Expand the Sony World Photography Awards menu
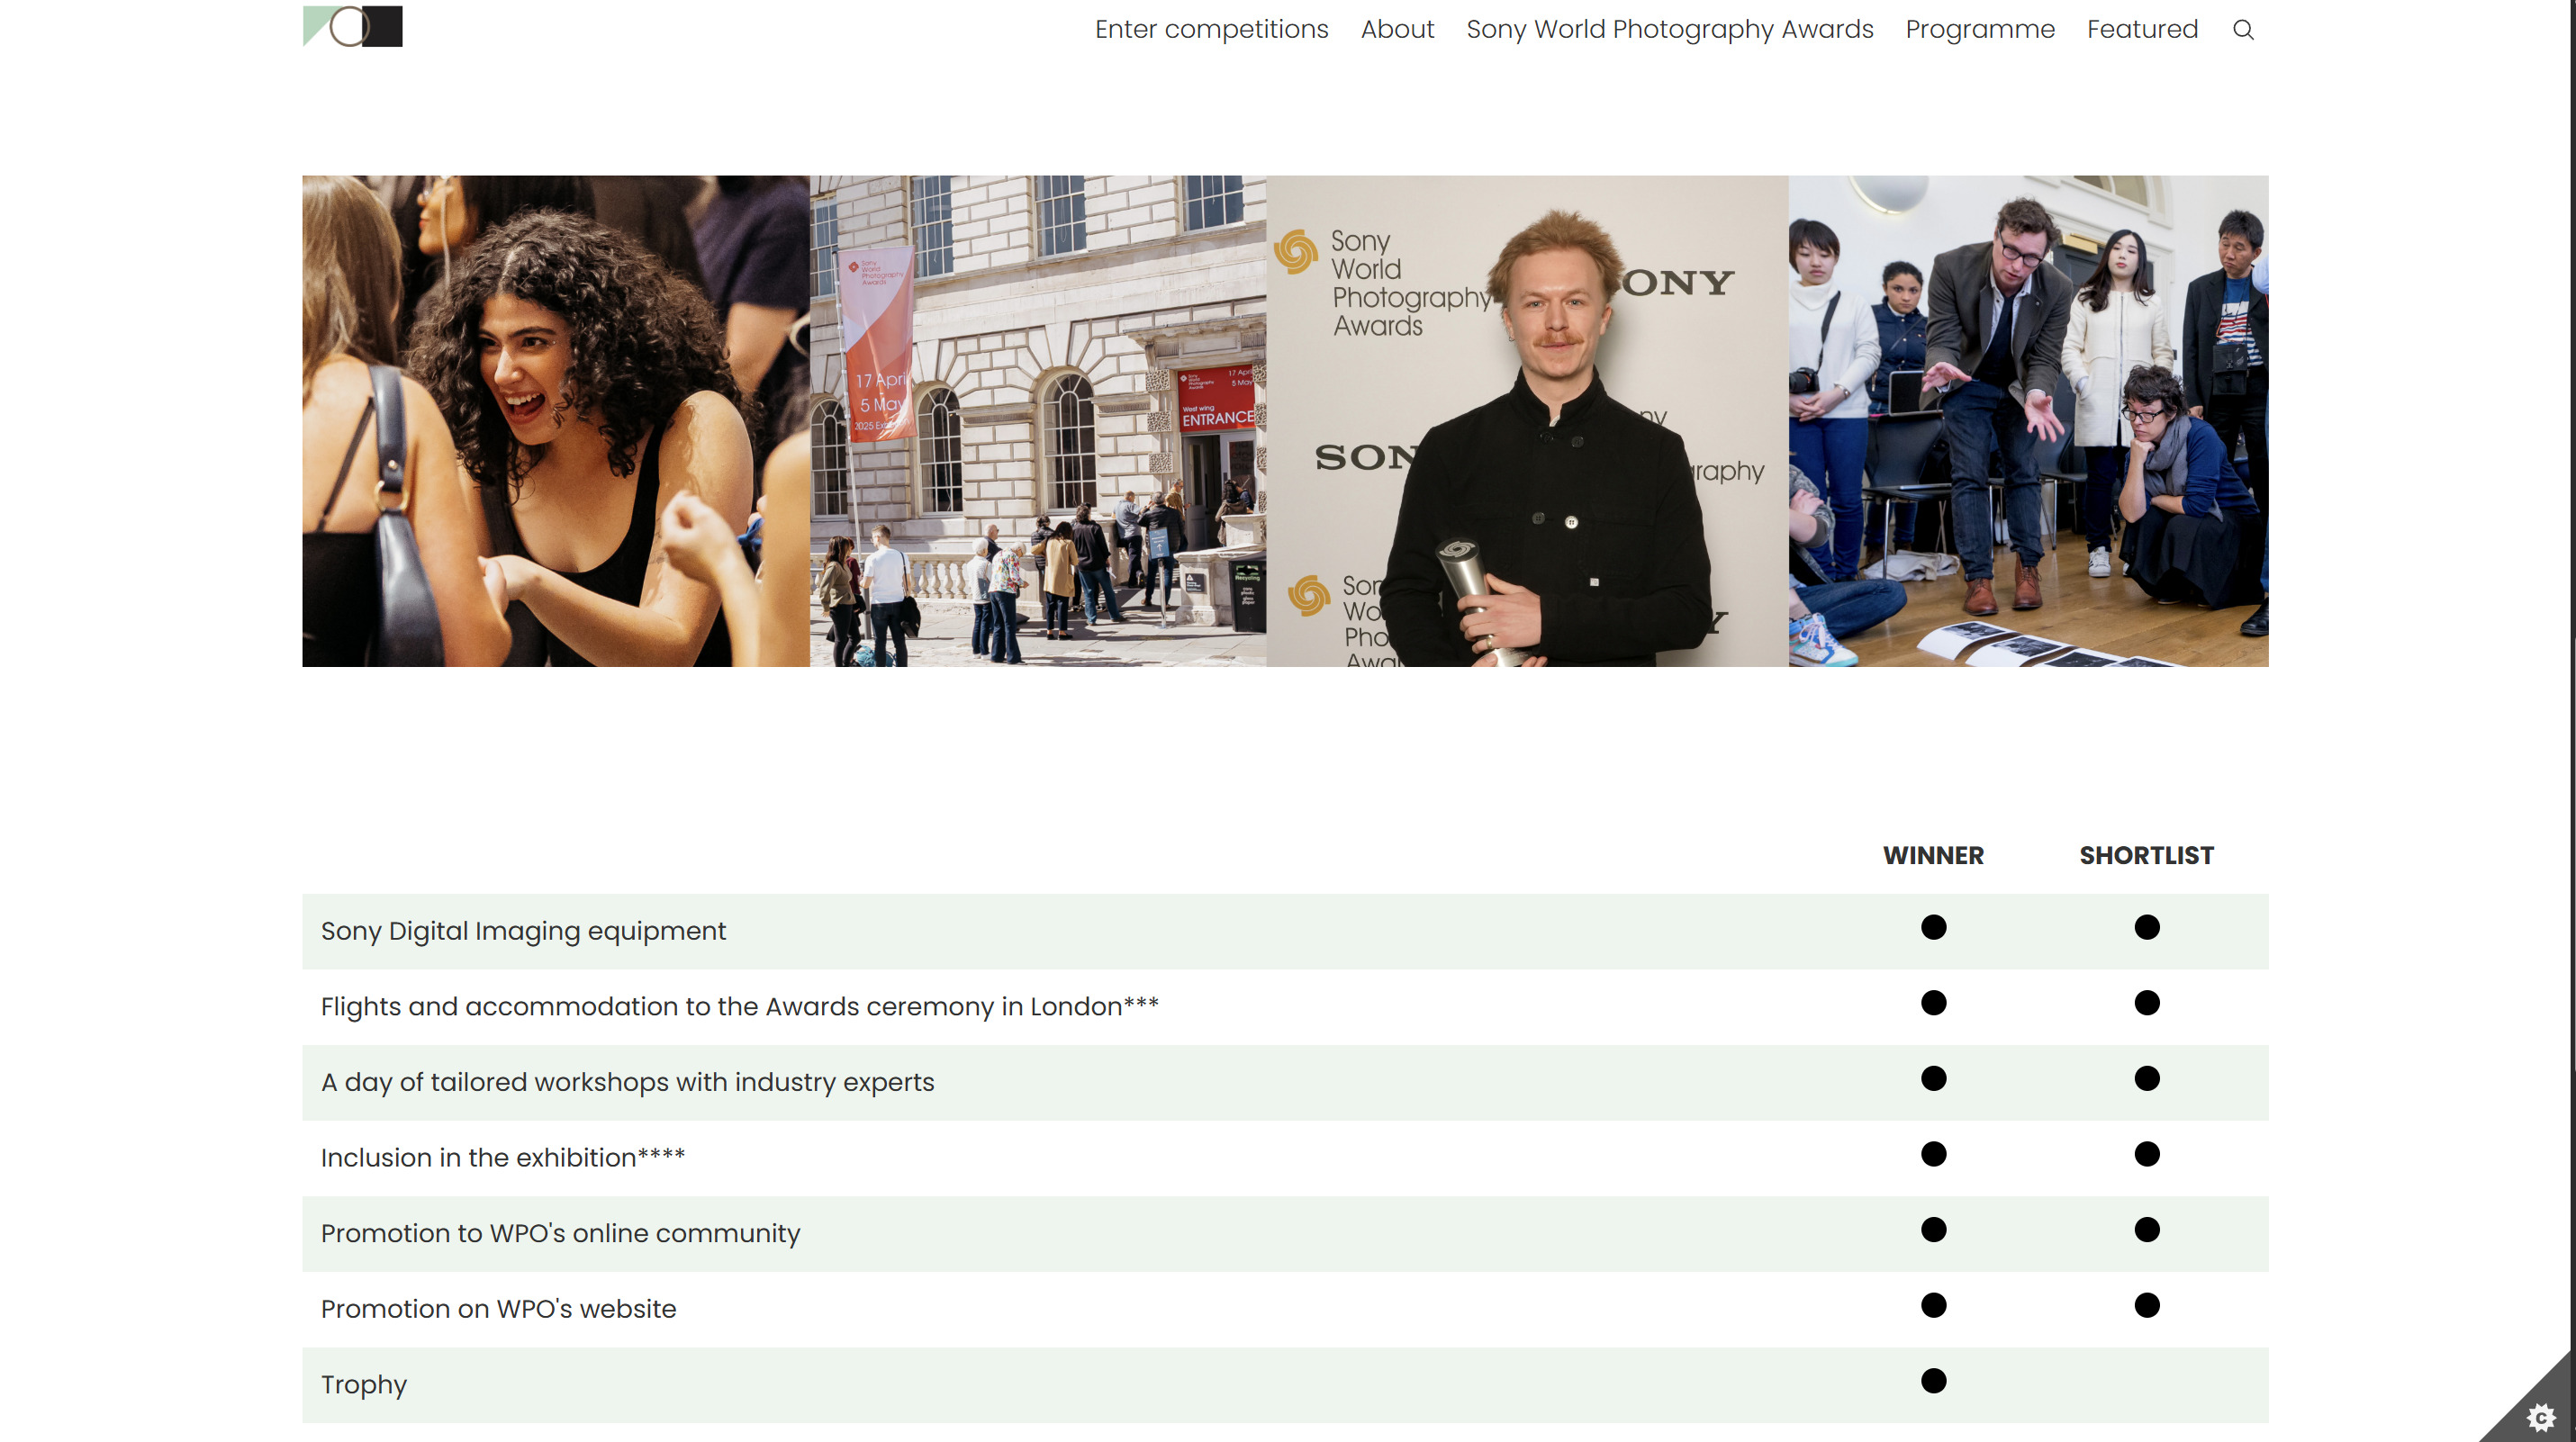This screenshot has width=2576, height=1442. [1669, 29]
